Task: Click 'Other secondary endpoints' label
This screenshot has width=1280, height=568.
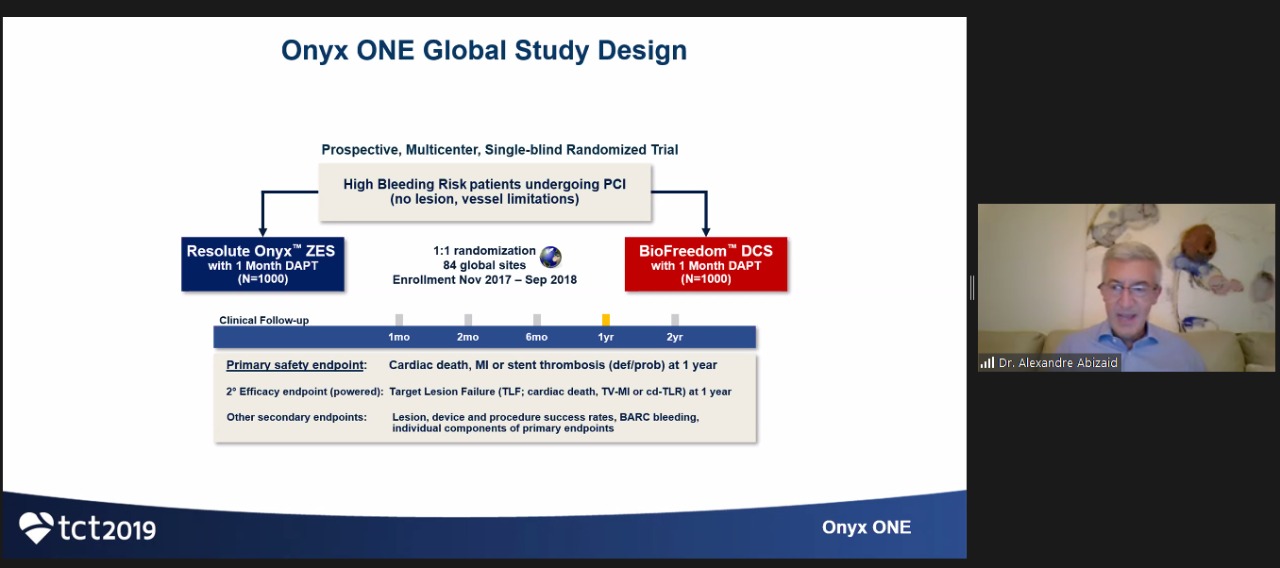Action: tap(296, 417)
